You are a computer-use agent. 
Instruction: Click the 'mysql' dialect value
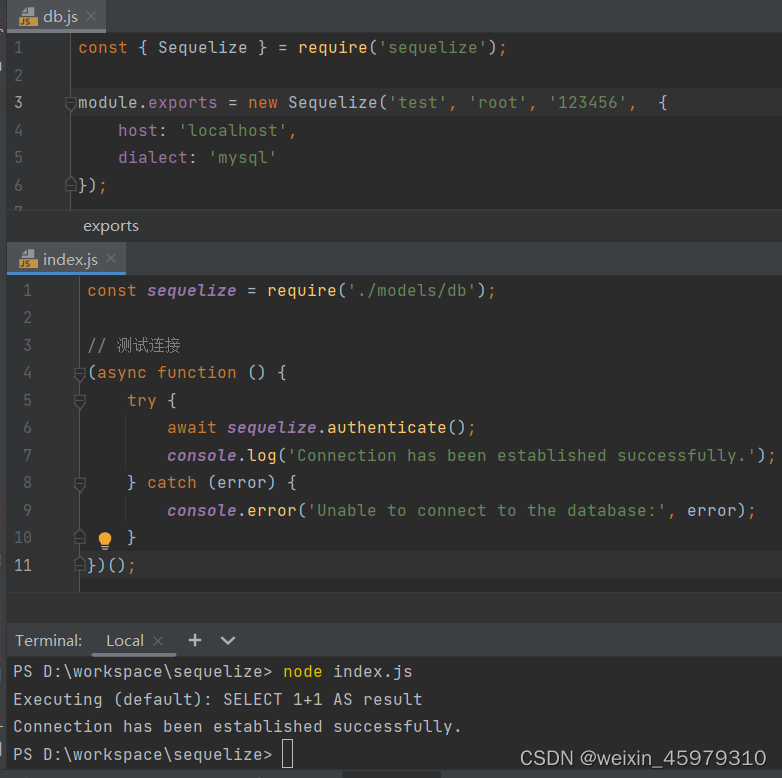tap(242, 158)
